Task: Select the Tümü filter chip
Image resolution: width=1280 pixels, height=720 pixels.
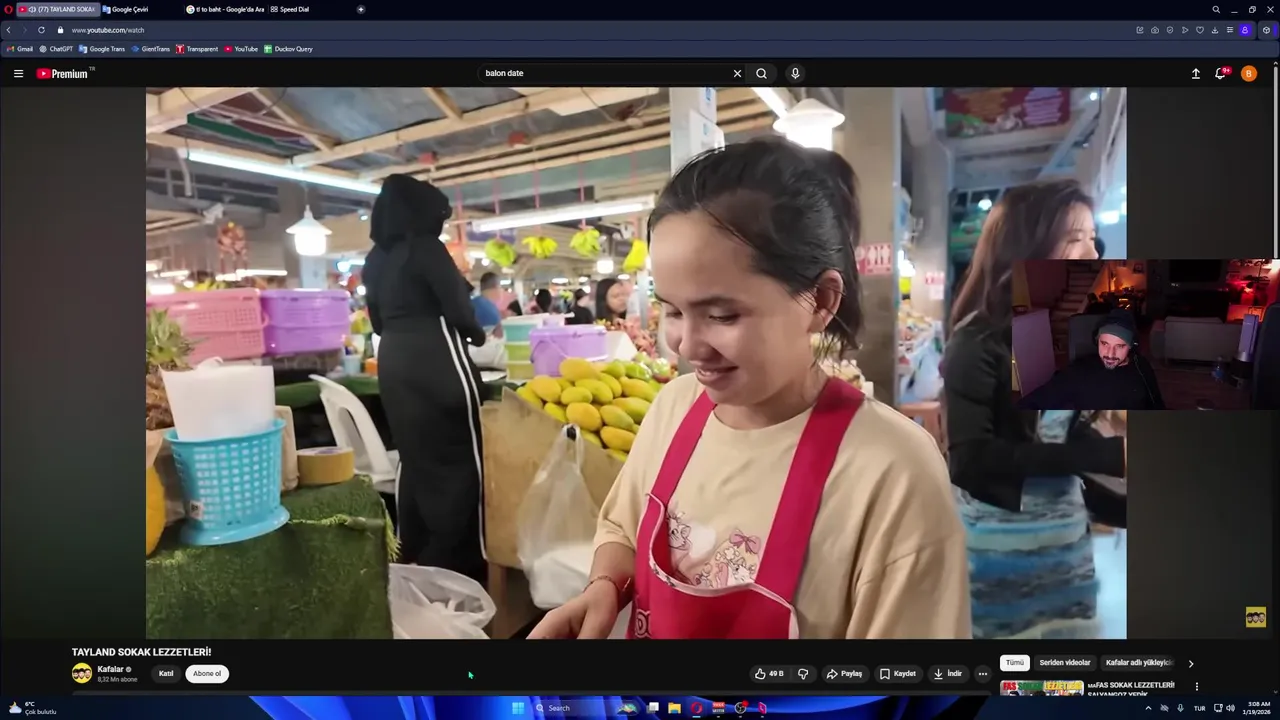Action: (1015, 663)
